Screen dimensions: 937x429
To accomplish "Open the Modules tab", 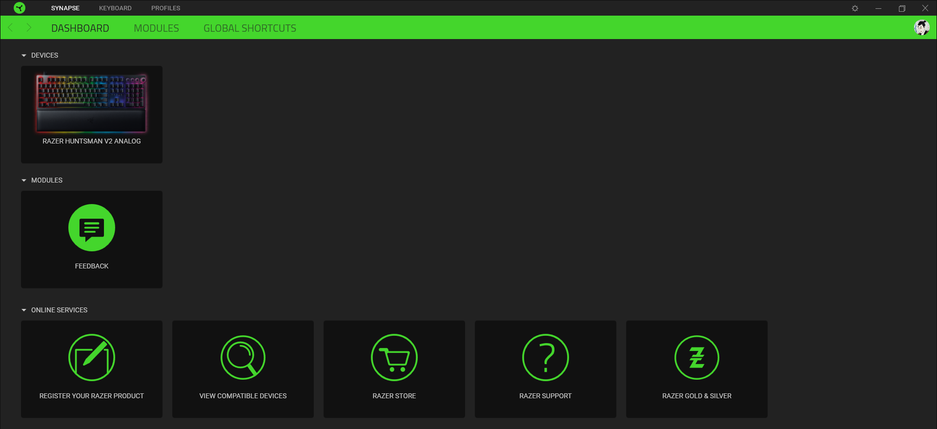I will (156, 28).
